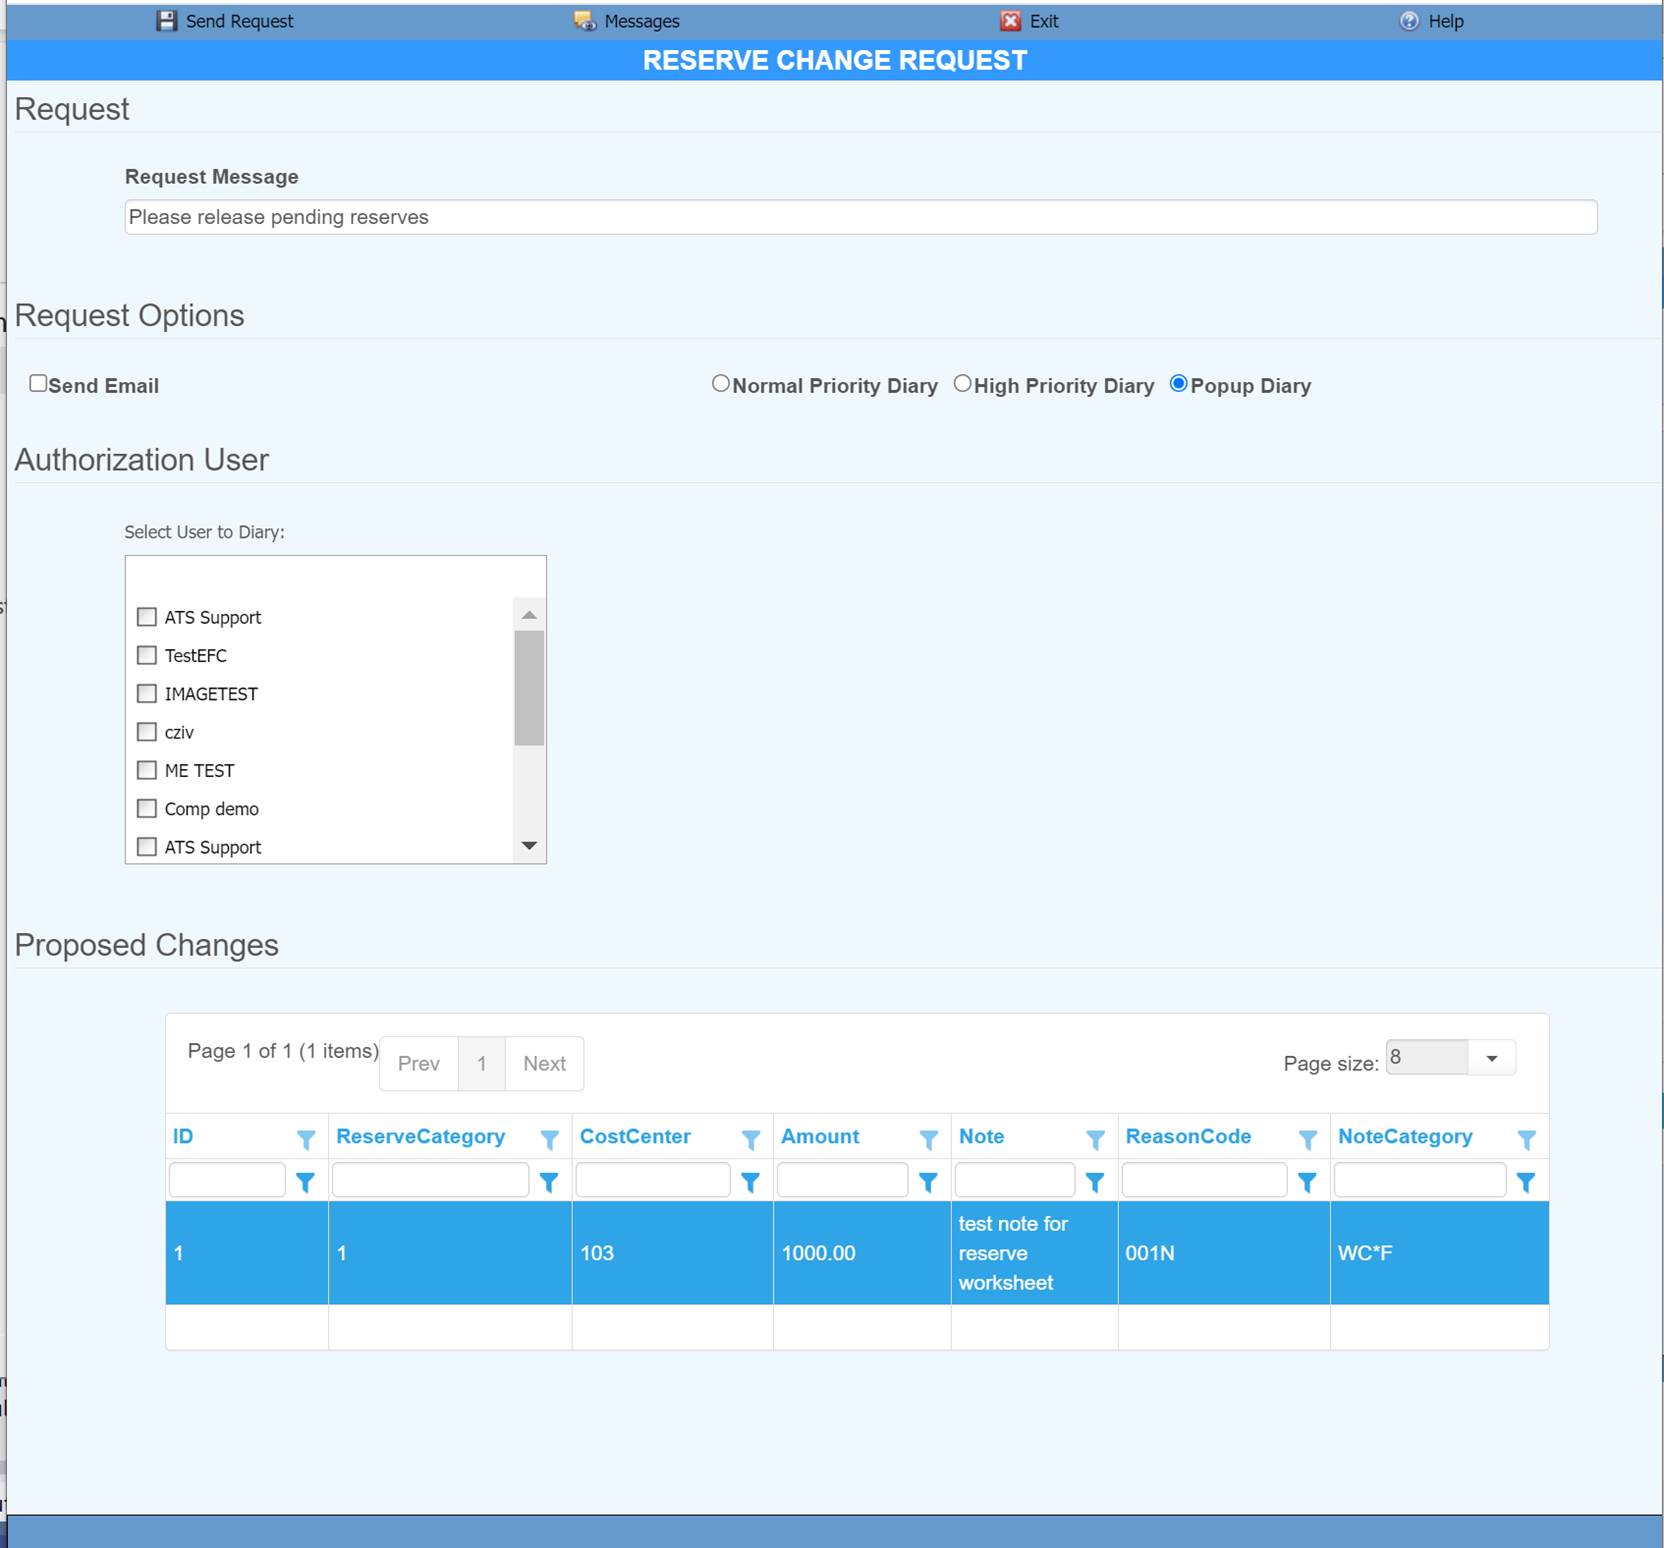Click the Note column filter funnel icon

click(1097, 1139)
